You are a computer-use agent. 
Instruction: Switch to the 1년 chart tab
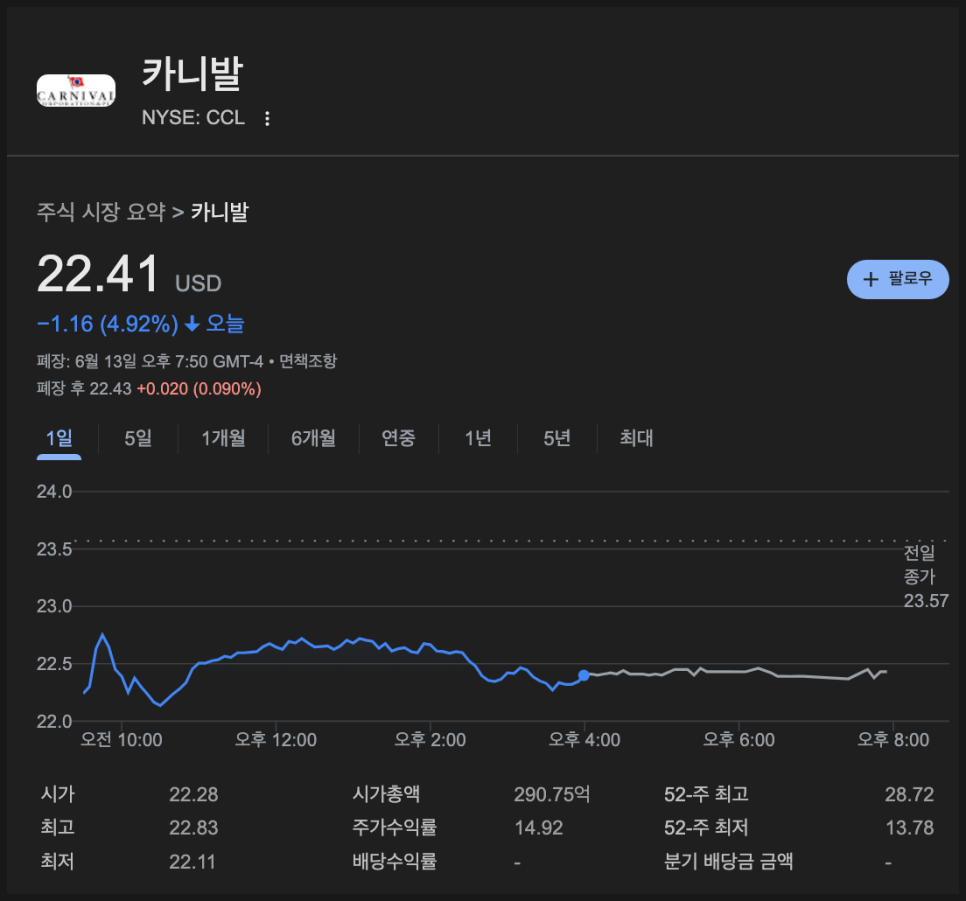click(x=477, y=438)
